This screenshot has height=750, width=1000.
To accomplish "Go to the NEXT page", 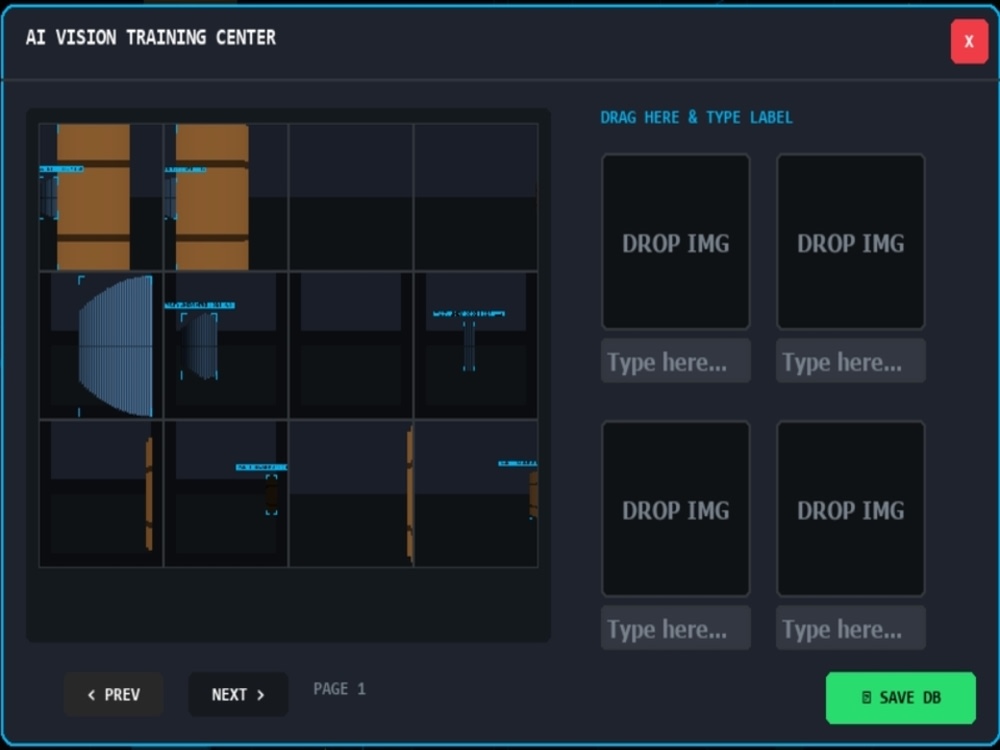I will tap(238, 695).
